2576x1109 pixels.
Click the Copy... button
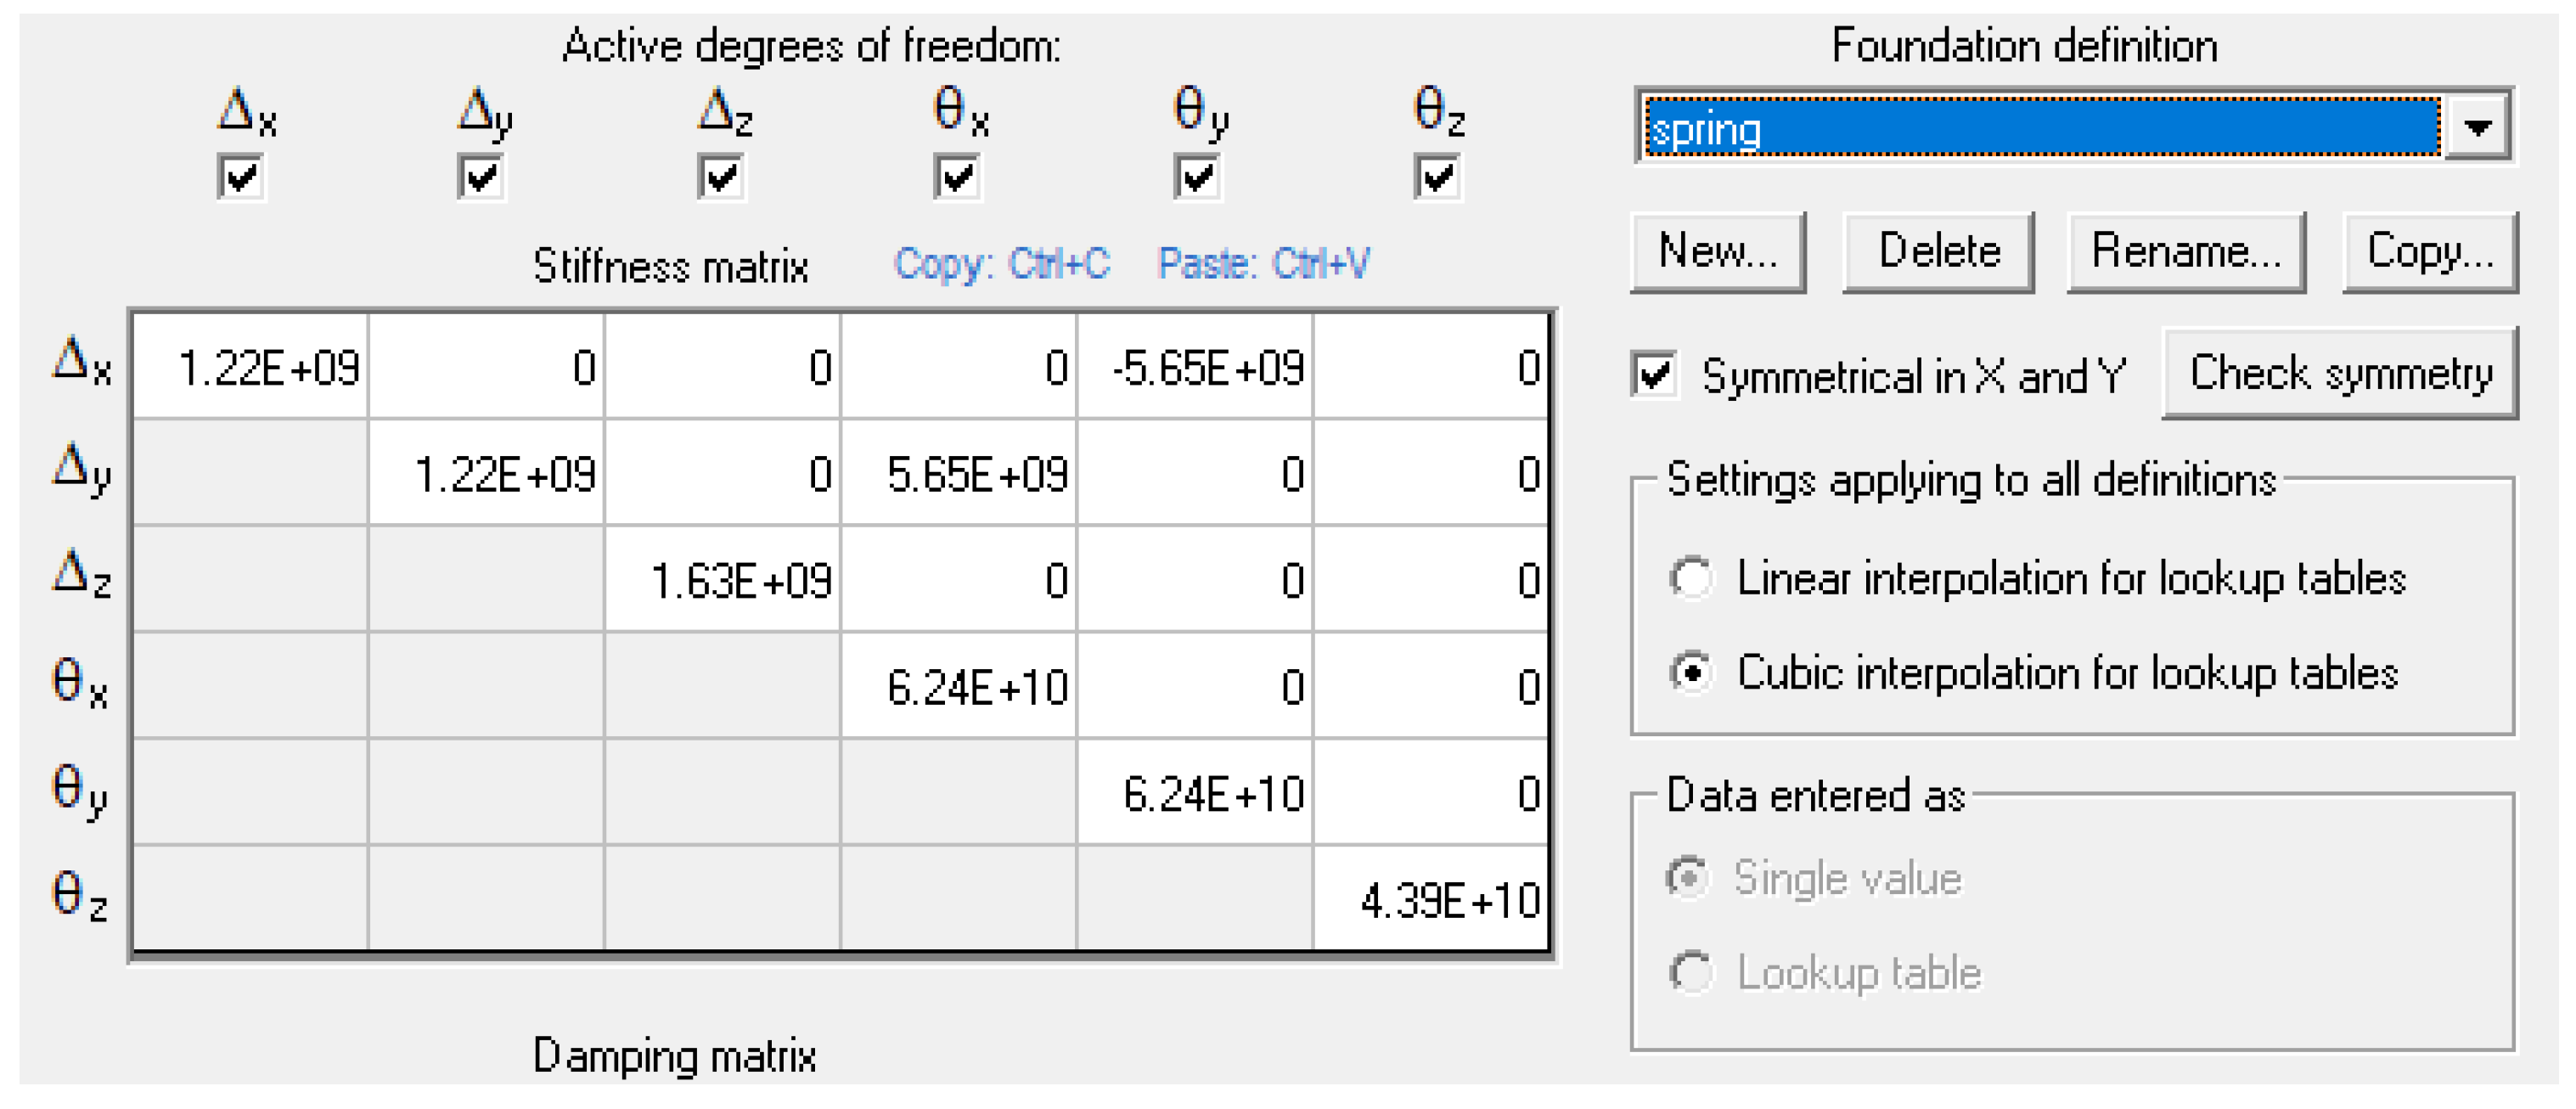pyautogui.click(x=2429, y=251)
